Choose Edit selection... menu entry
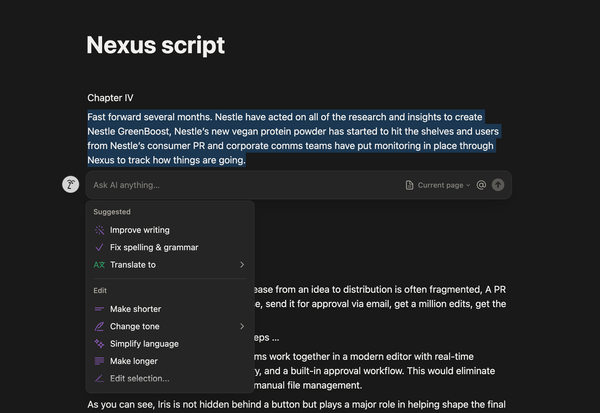The image size is (600, 413). [139, 378]
